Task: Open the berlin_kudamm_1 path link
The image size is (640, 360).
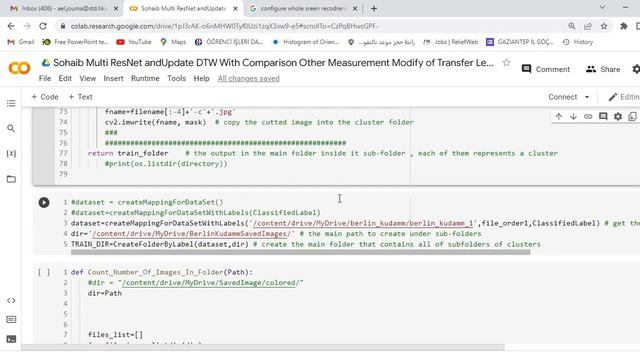Action: tap(362, 223)
